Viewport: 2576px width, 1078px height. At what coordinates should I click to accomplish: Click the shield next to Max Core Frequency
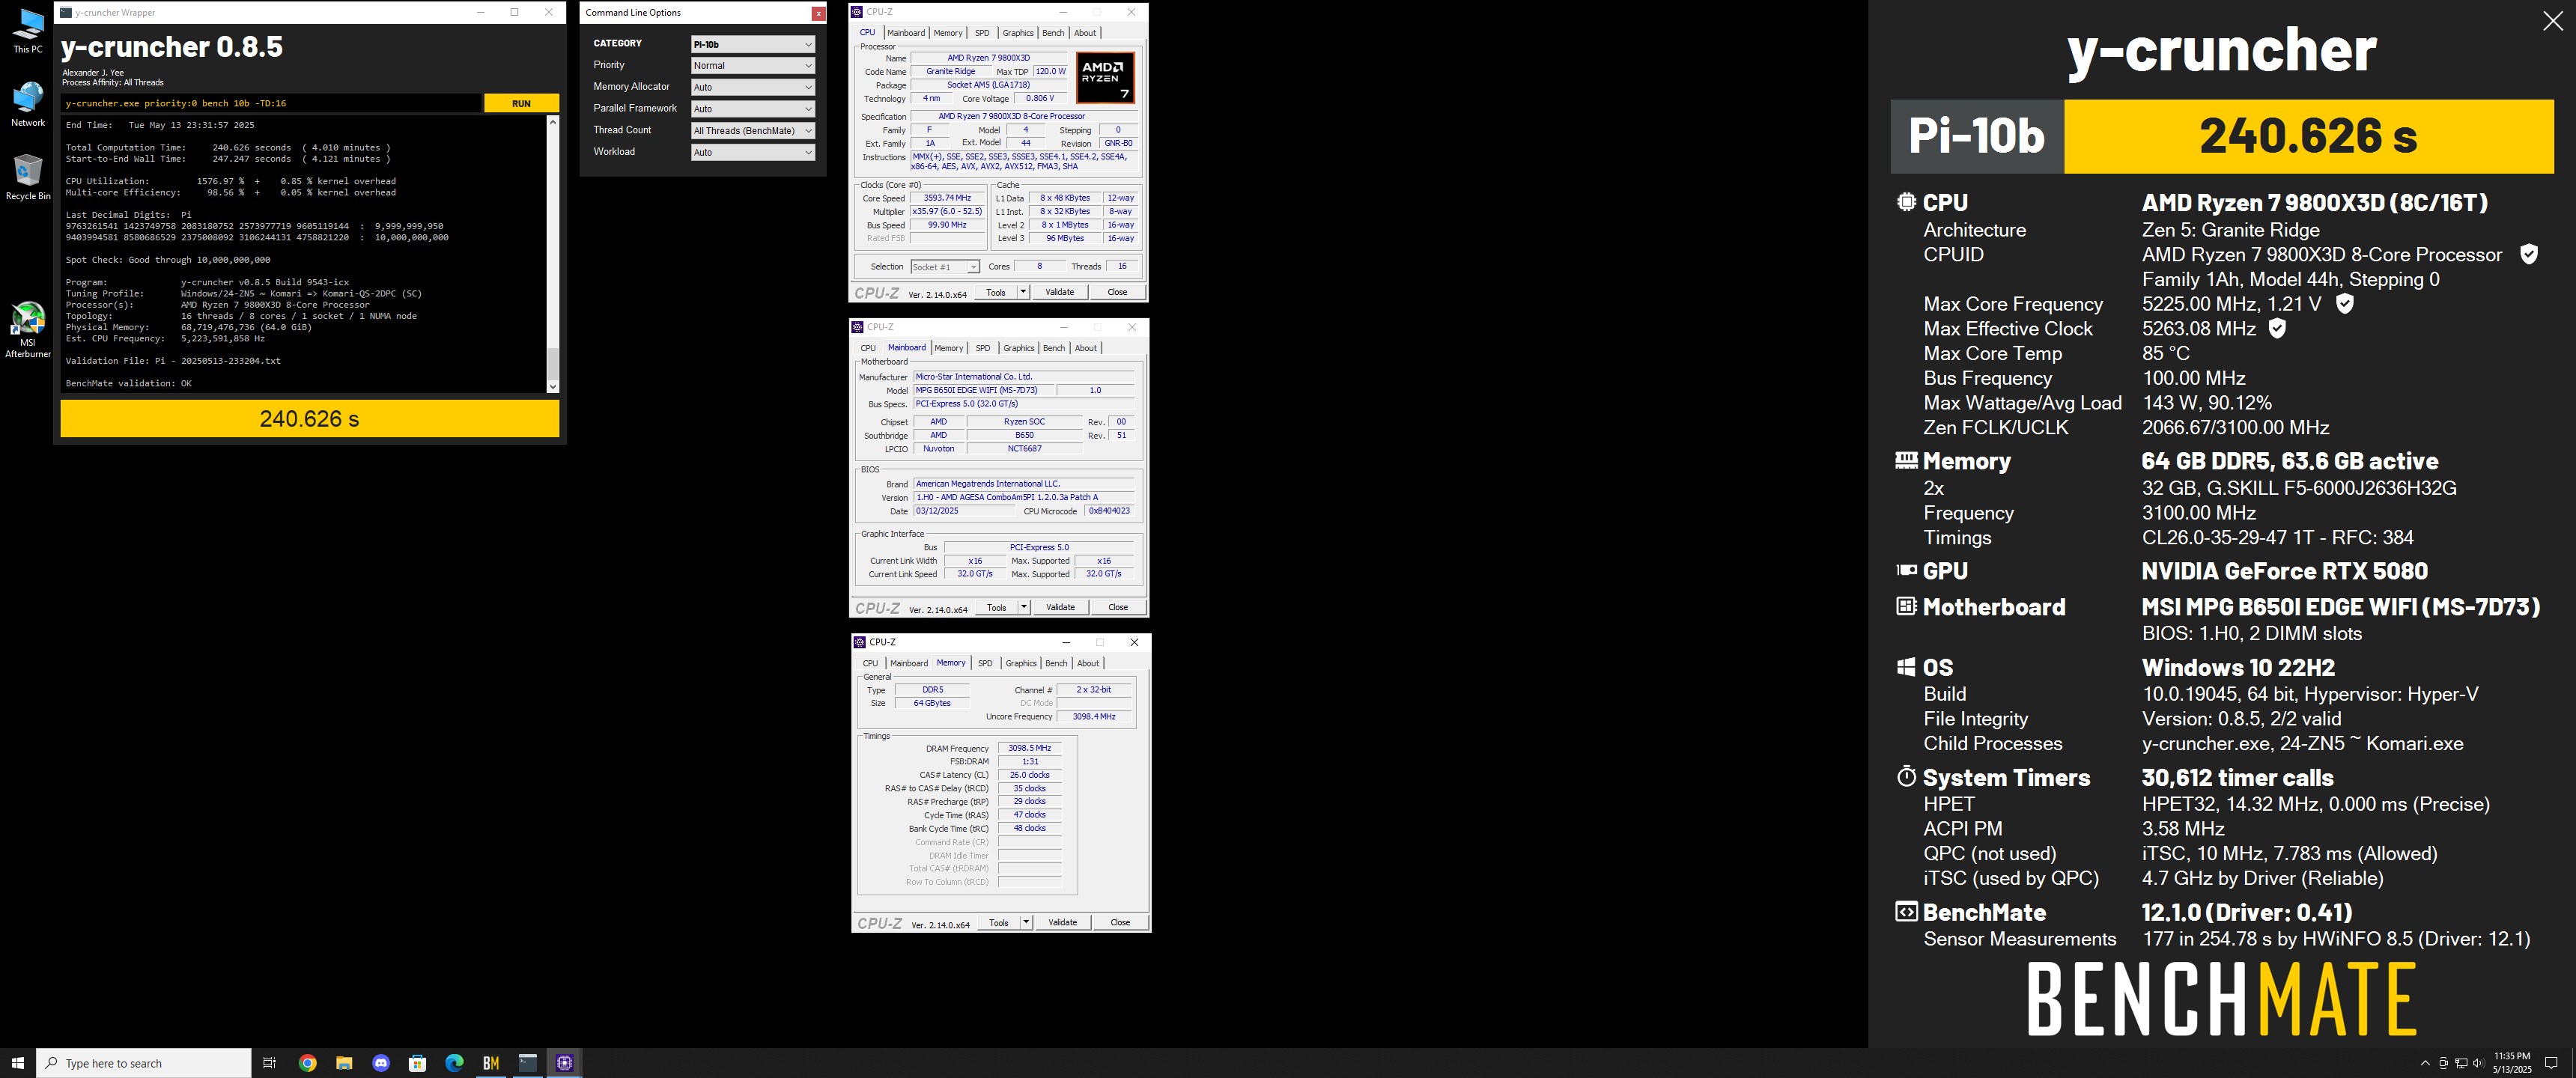[x=2345, y=303]
